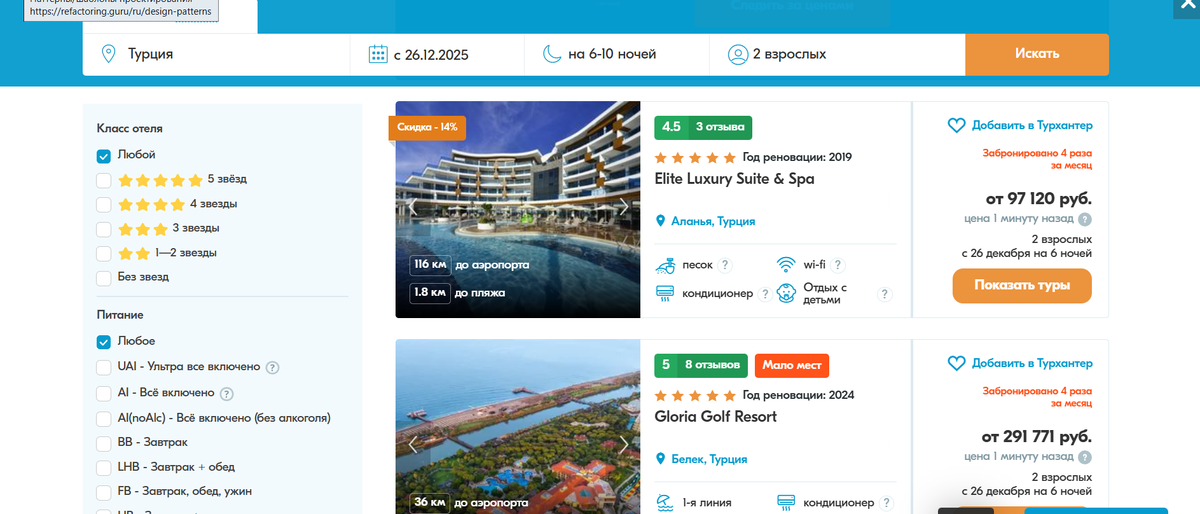Click the heart icon for Elite Luxury Suite
Screen dimensions: 1200x514
[957, 126]
